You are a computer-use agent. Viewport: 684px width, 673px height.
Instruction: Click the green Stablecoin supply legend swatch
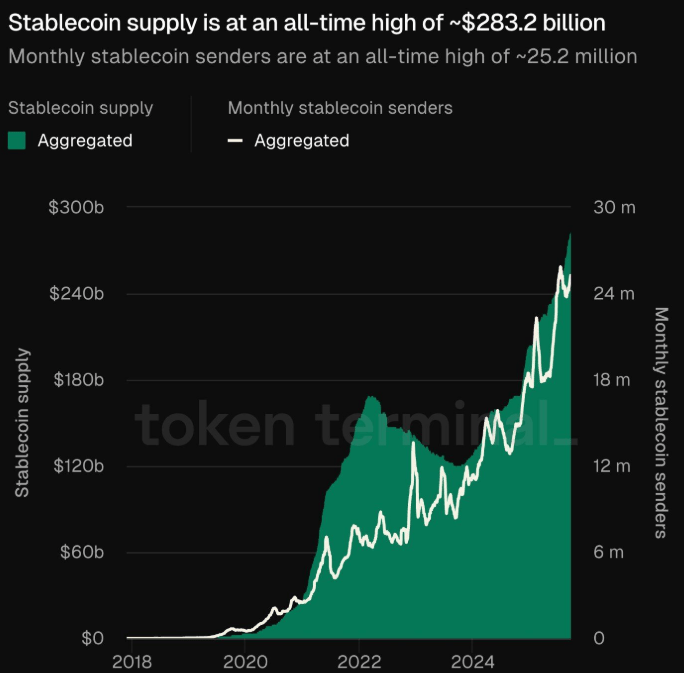pyautogui.click(x=17, y=141)
